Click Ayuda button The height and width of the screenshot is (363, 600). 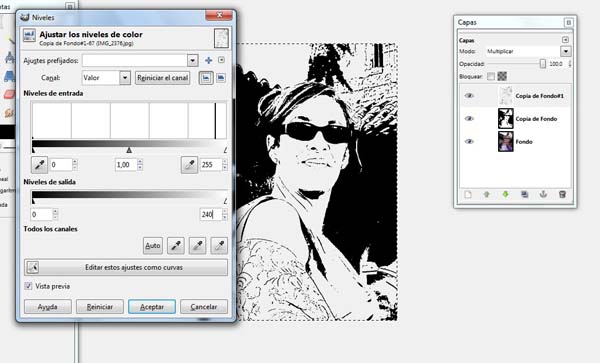(x=47, y=307)
